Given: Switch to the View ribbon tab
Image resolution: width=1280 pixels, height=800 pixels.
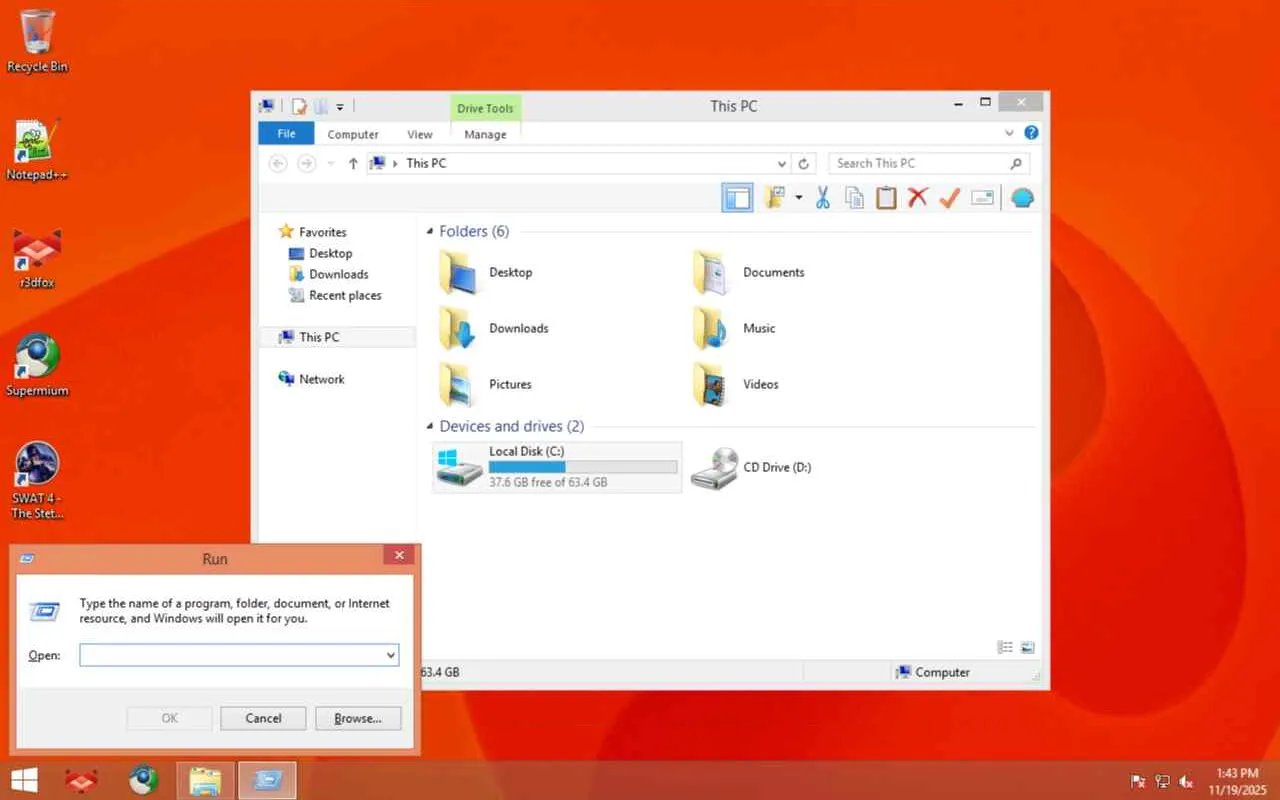Looking at the screenshot, I should point(420,134).
